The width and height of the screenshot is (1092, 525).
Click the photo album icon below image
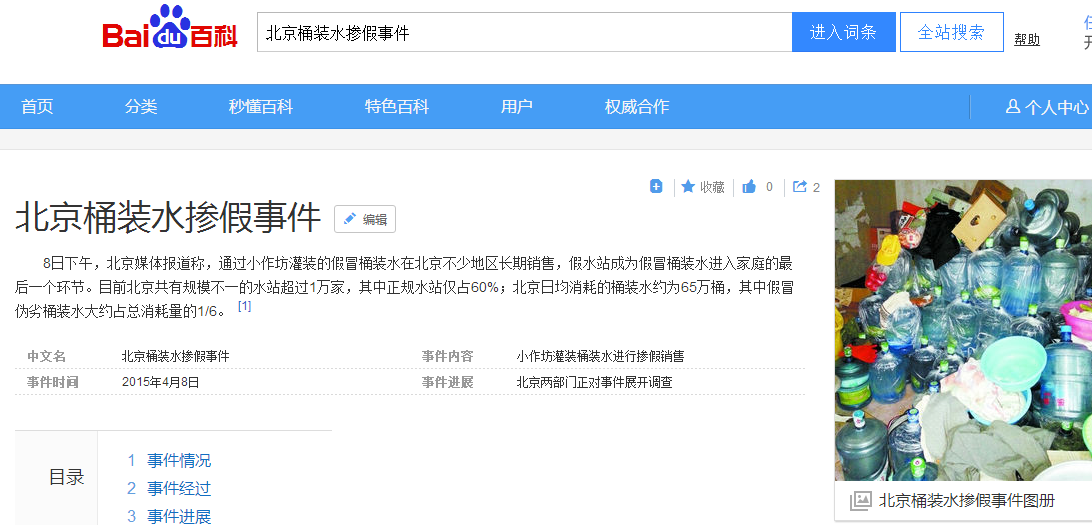coord(859,501)
